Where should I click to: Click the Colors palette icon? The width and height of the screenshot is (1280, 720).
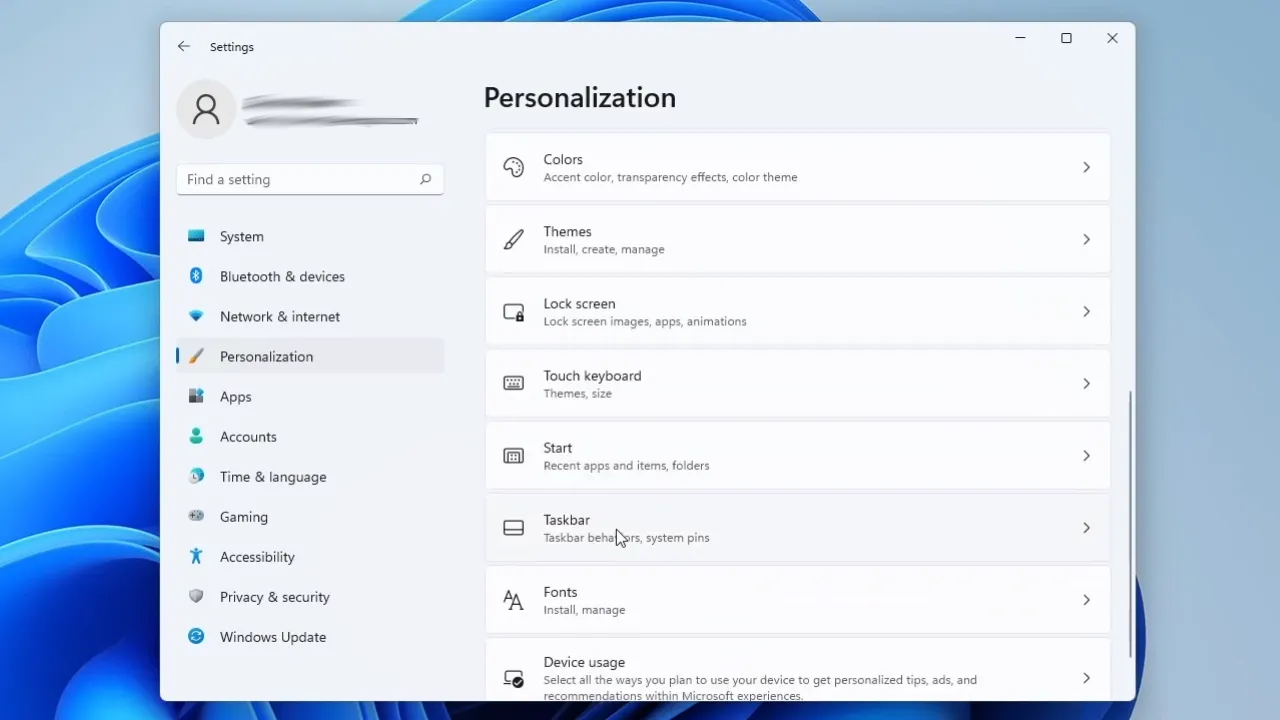tap(513, 167)
